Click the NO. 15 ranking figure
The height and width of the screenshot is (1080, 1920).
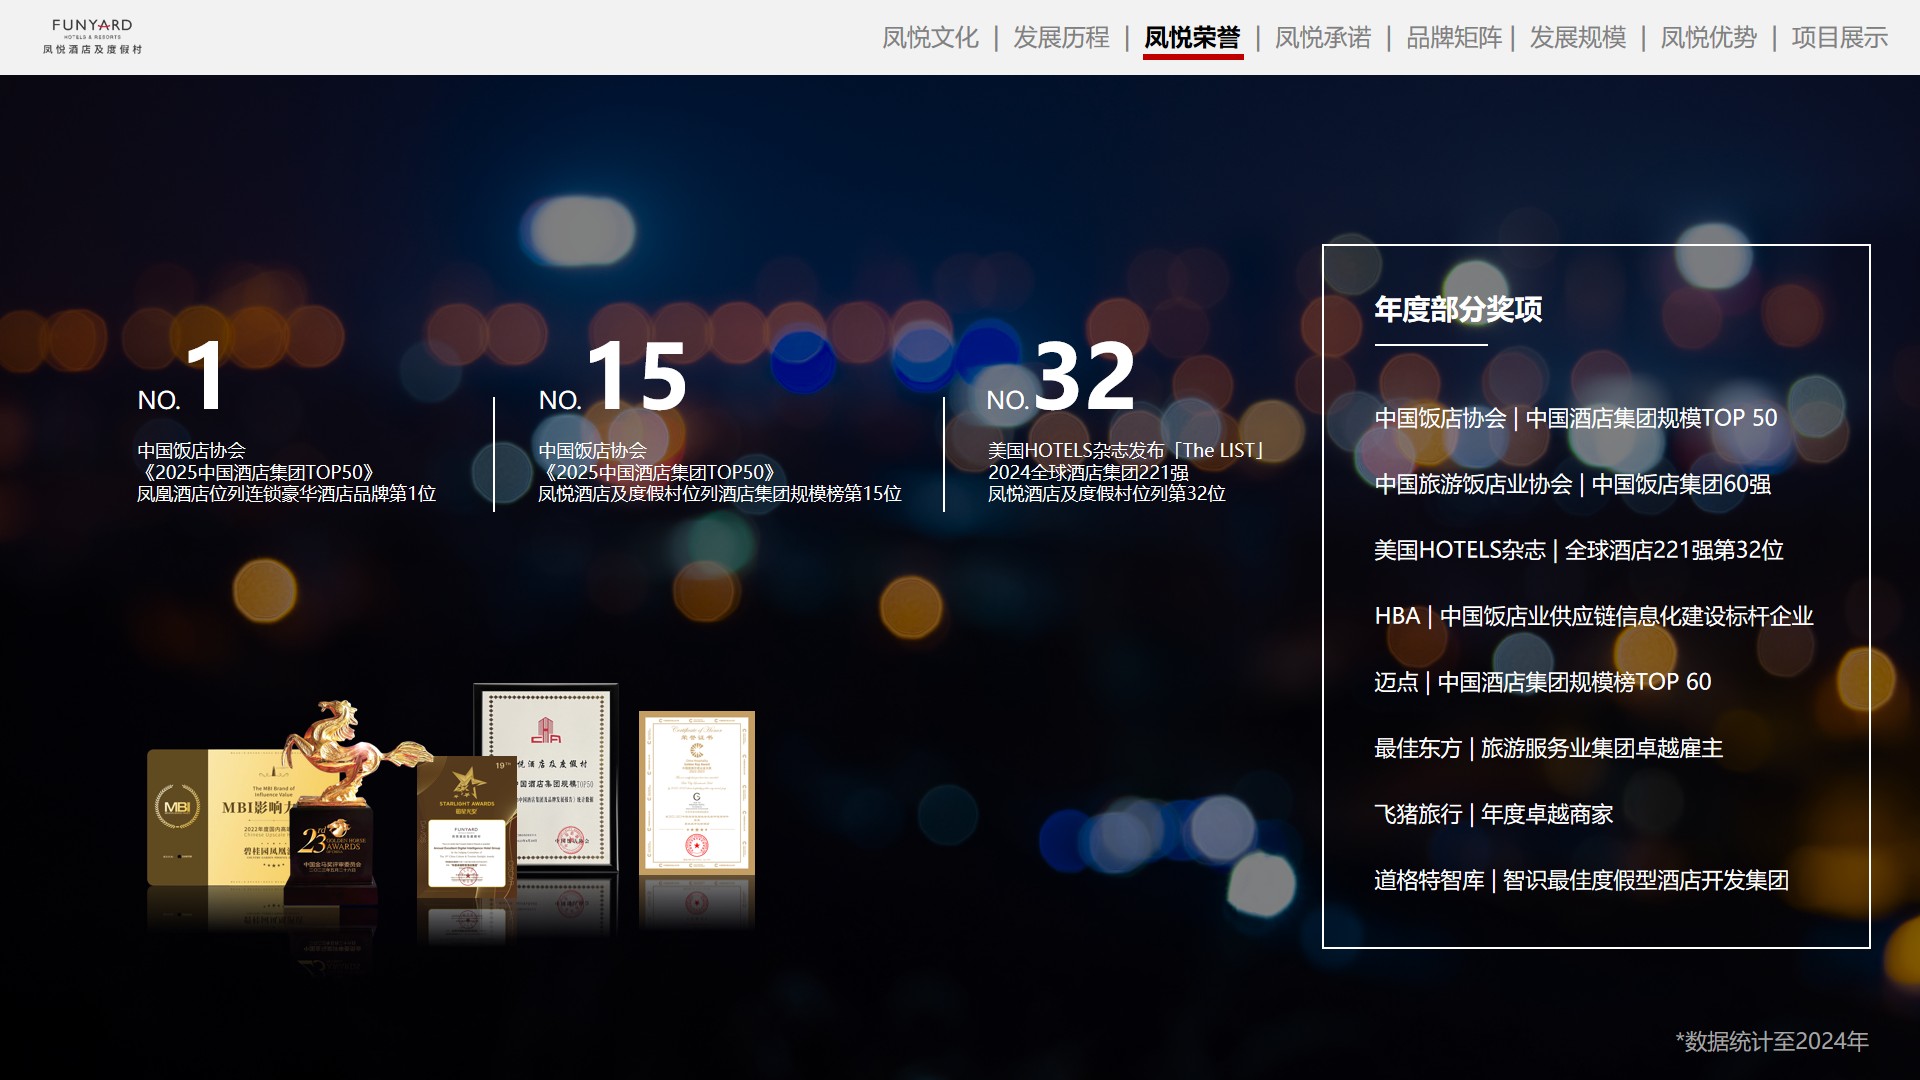pos(636,376)
